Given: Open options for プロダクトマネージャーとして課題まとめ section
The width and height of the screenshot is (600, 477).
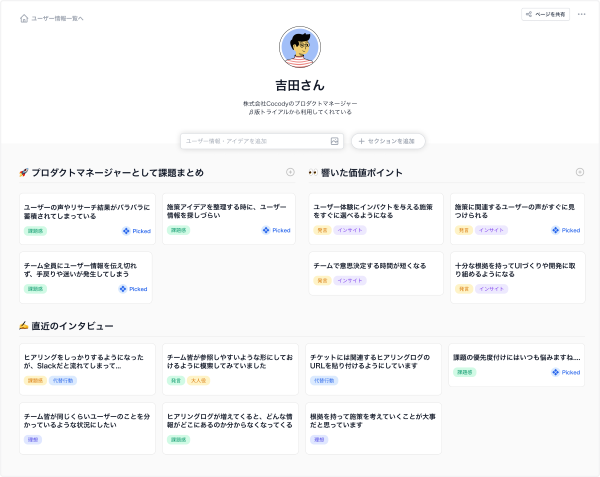Looking at the screenshot, I should click(x=290, y=172).
